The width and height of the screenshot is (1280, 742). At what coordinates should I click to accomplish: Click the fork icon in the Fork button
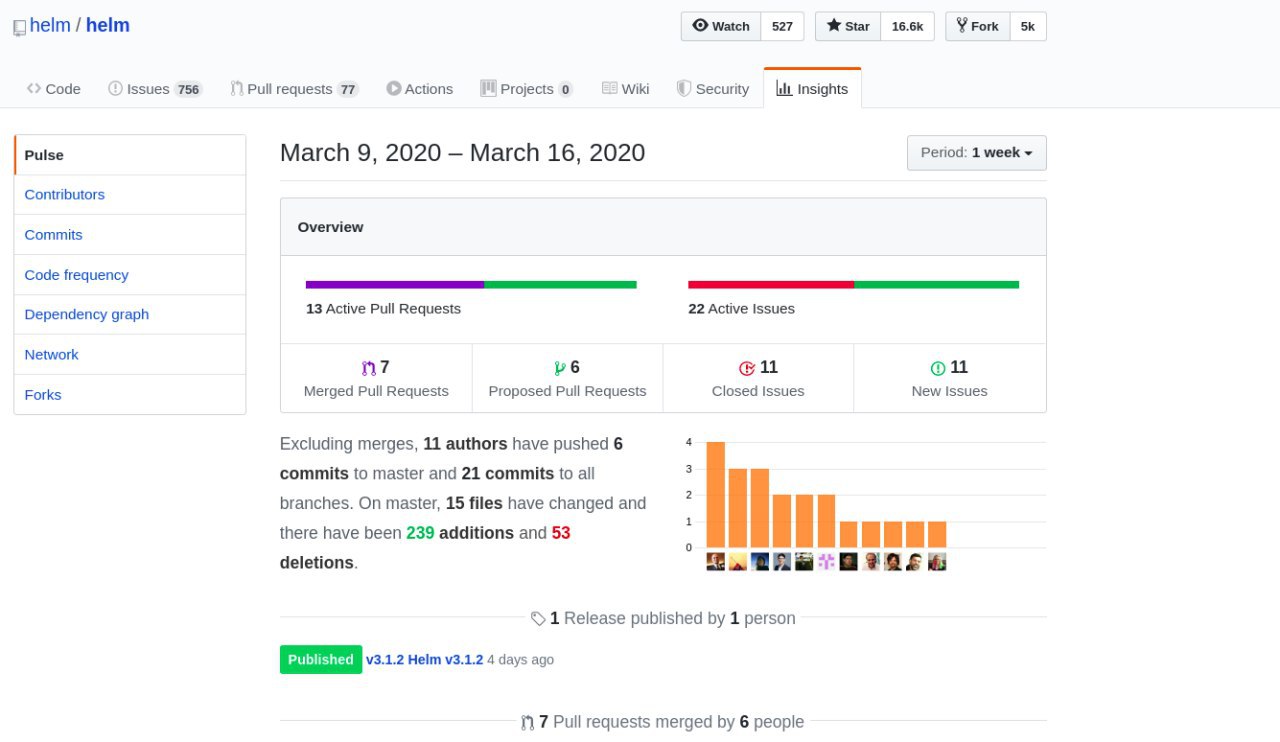[x=962, y=26]
